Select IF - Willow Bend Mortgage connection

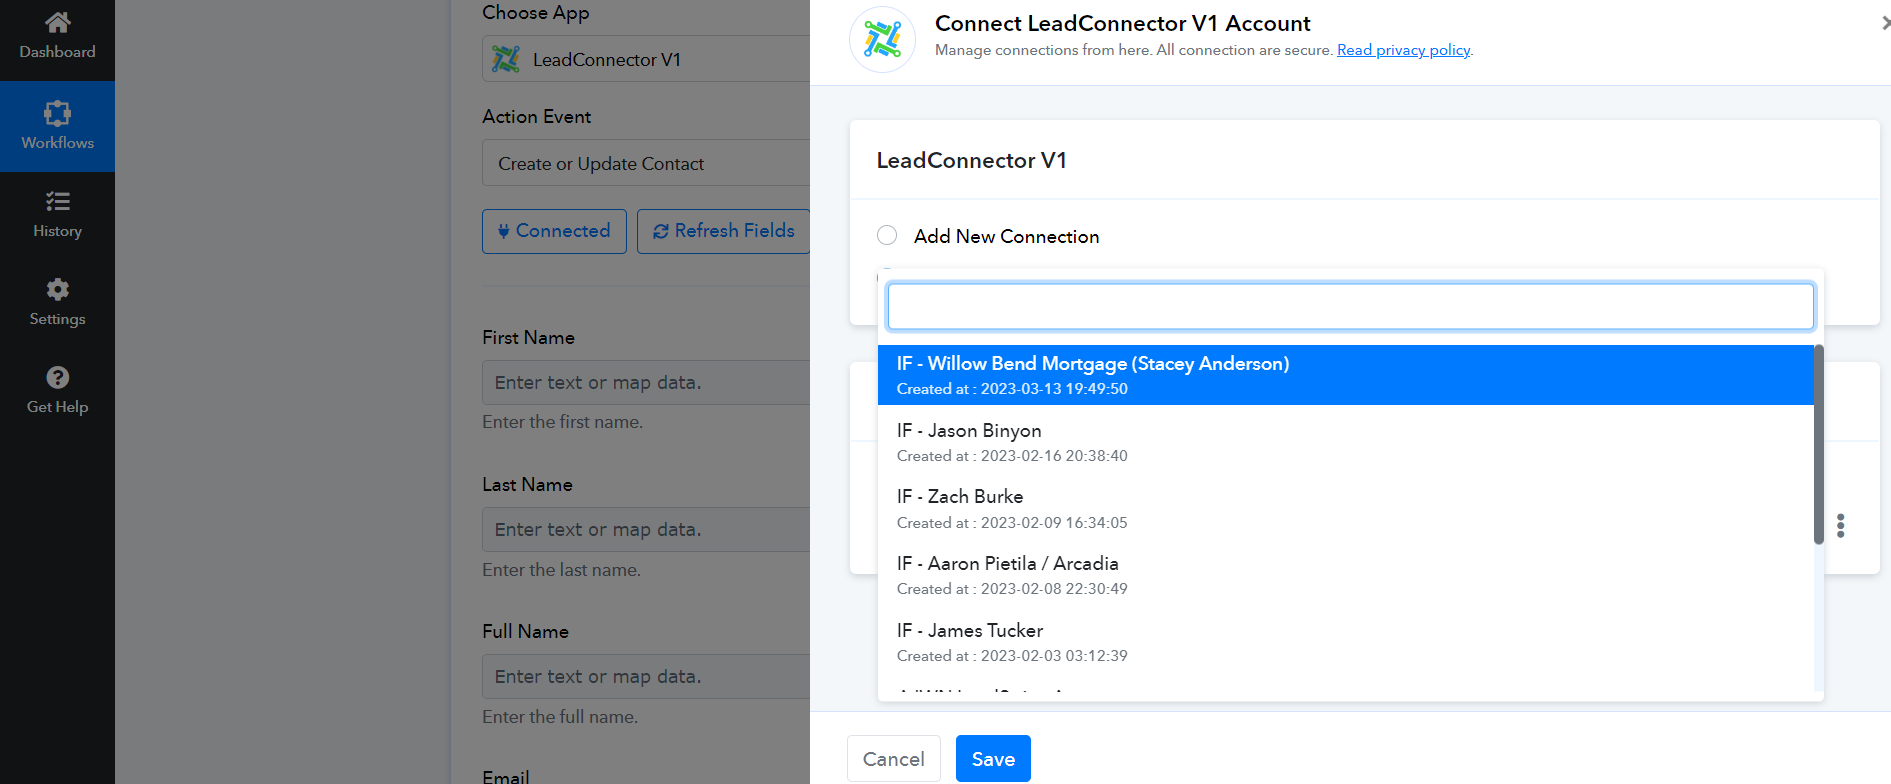point(1345,375)
